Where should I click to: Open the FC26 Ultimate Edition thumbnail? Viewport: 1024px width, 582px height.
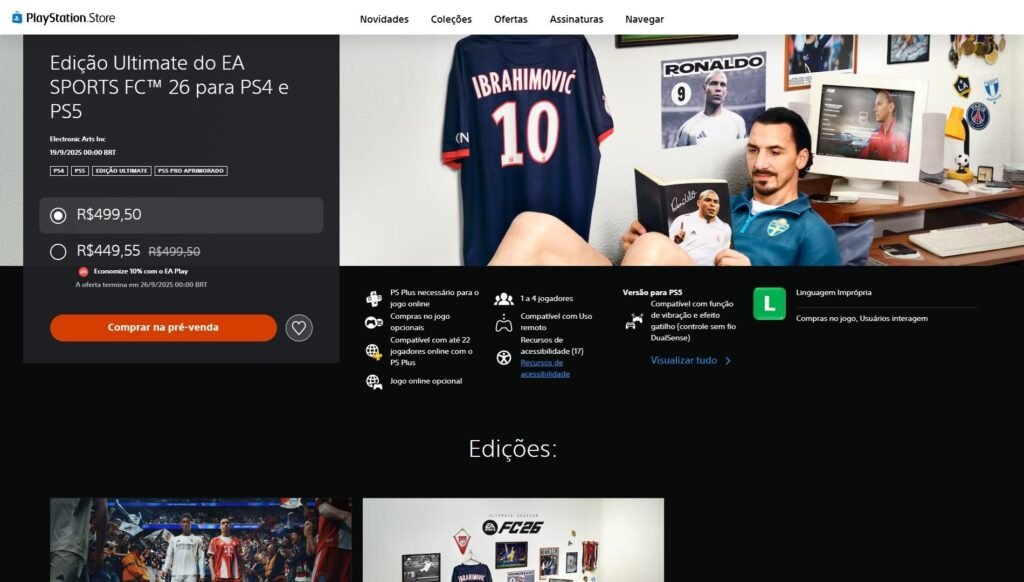[513, 540]
